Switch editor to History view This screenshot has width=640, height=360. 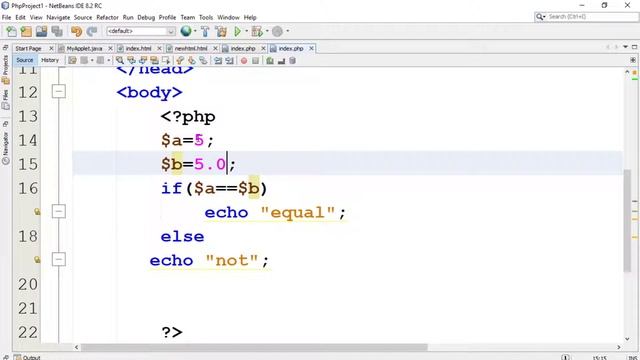[x=50, y=60]
